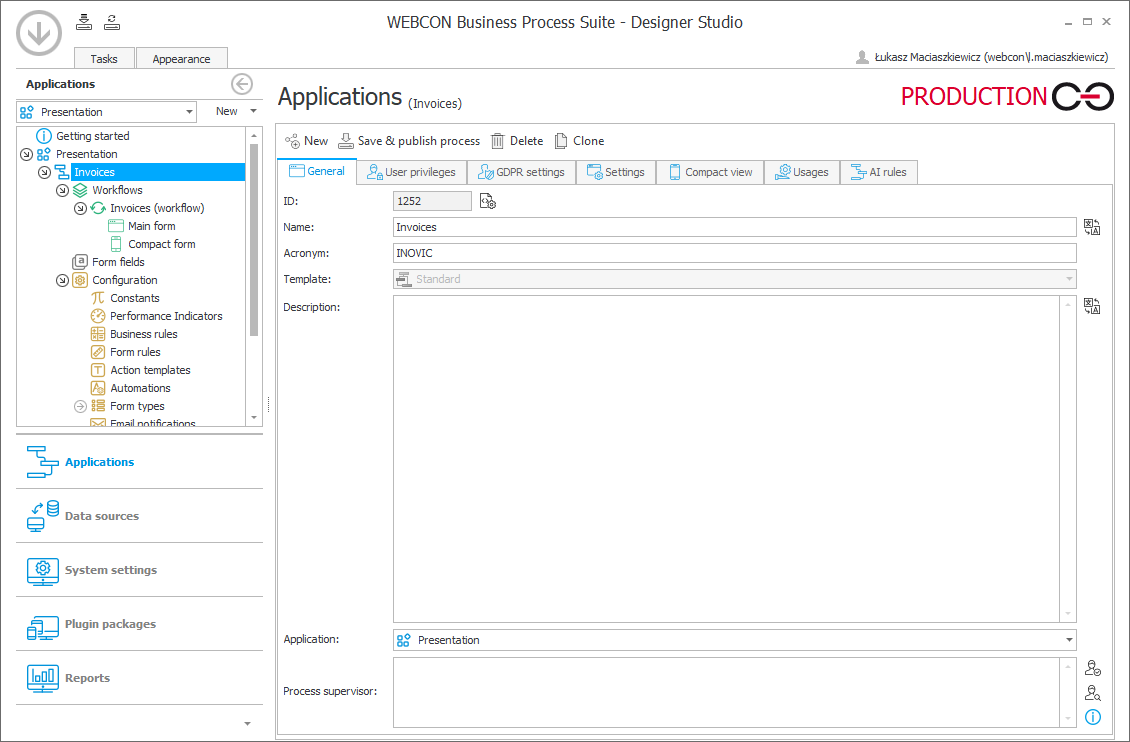Image resolution: width=1130 pixels, height=742 pixels.
Task: Click tree scrollbar down arrow
Action: click(254, 418)
